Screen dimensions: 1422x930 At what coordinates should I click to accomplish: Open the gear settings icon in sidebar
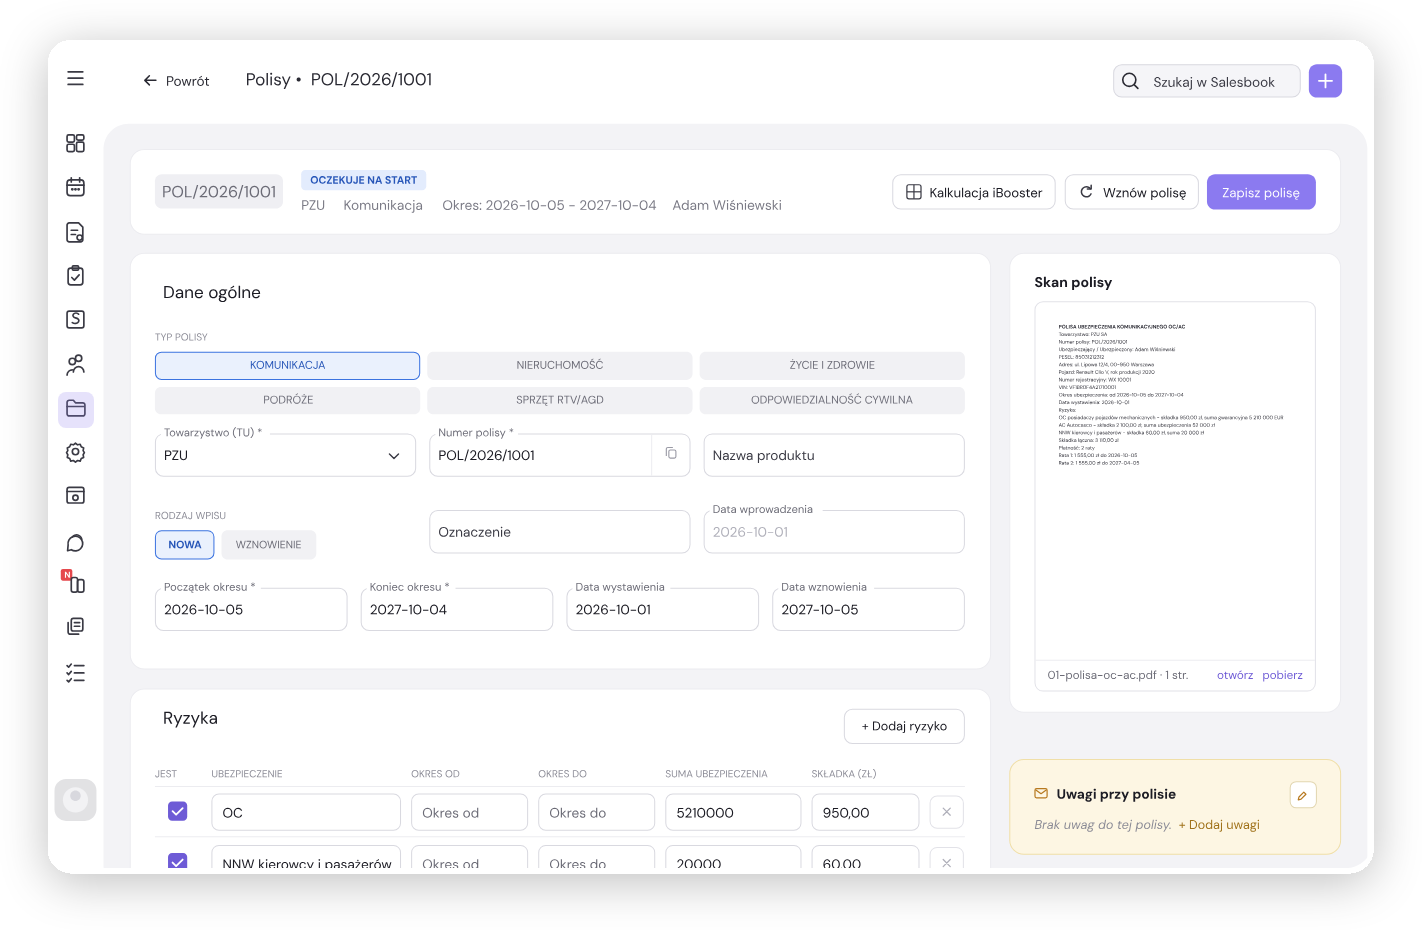75,452
